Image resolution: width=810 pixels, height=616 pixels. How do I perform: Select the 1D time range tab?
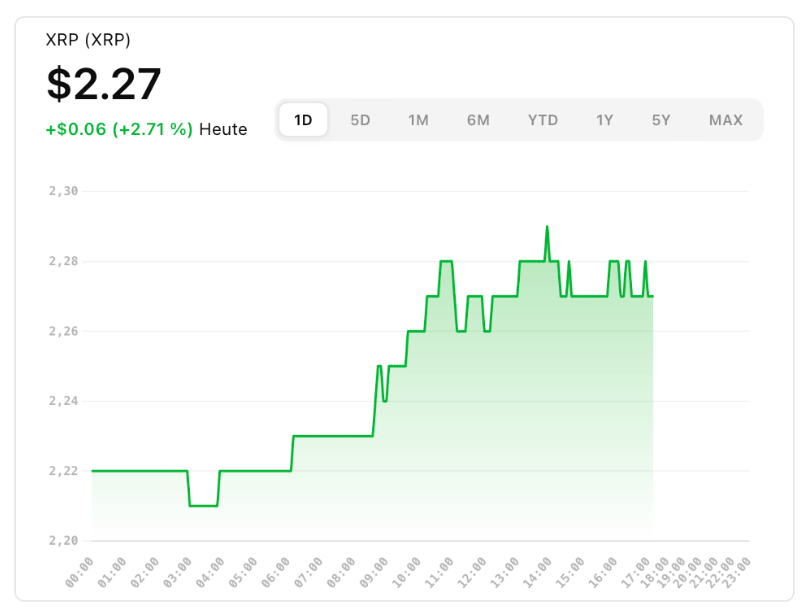click(303, 120)
